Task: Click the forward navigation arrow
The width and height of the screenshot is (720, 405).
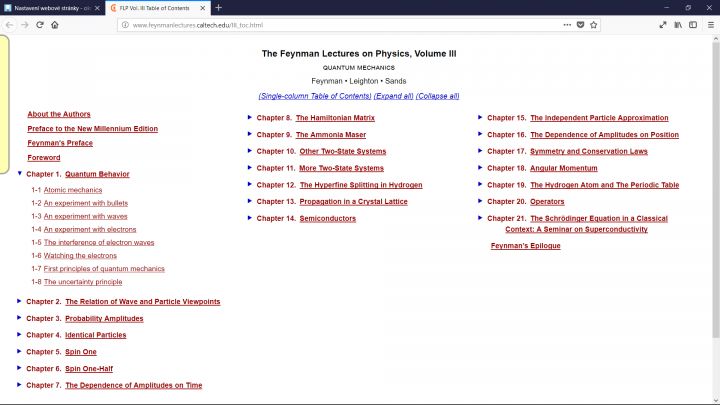Action: [25, 25]
